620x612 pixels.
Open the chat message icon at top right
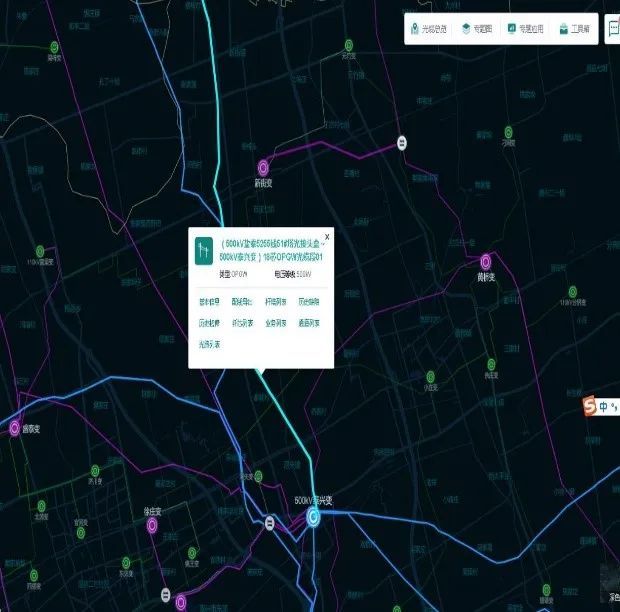tap(612, 29)
